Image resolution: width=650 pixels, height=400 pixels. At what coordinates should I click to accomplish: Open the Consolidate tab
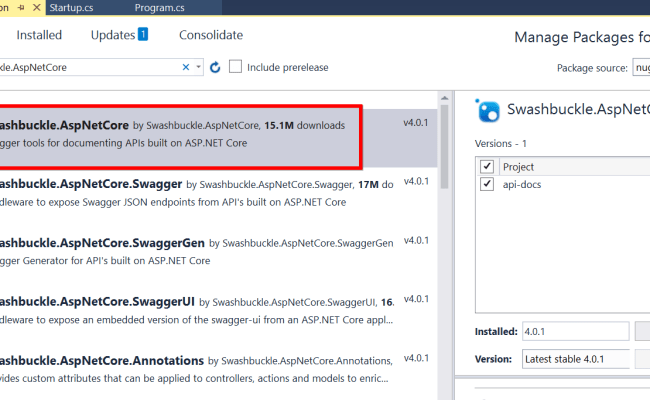point(210,35)
